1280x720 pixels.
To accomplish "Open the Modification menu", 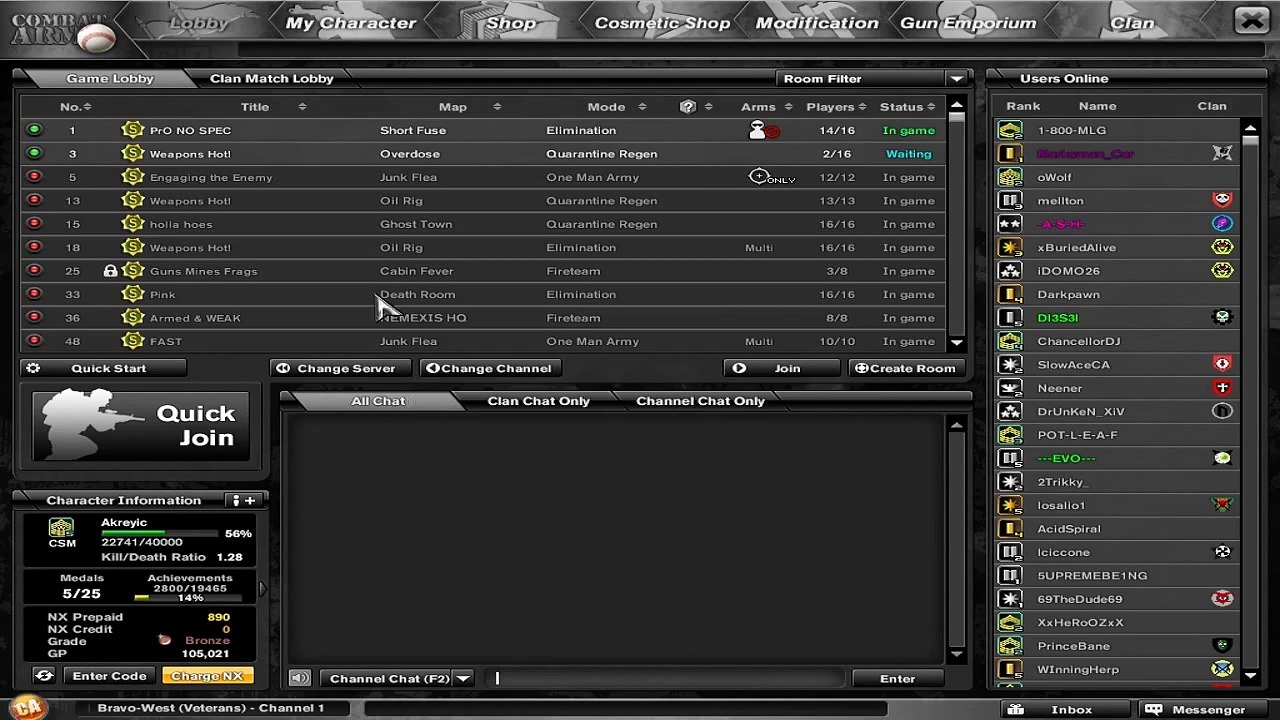I will pyautogui.click(x=817, y=23).
